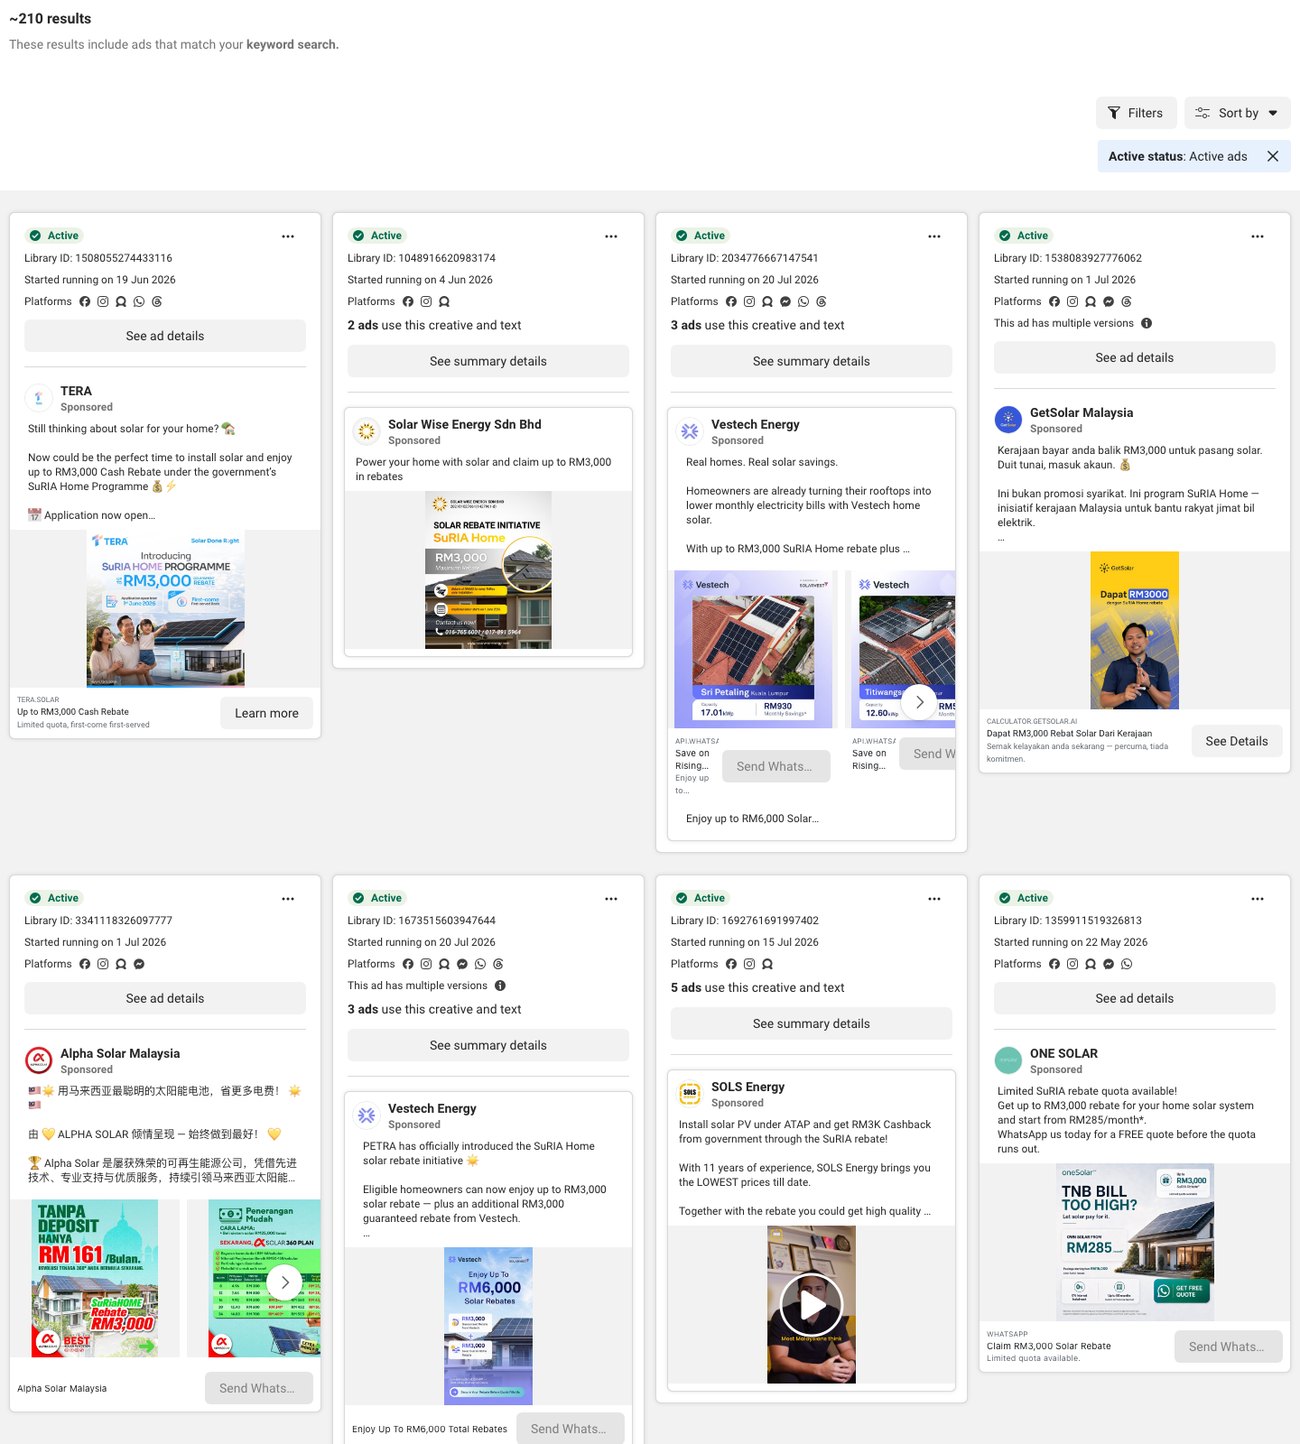Click Audience Network icon on Solar Wise card
The image size is (1300, 1444).
[444, 301]
